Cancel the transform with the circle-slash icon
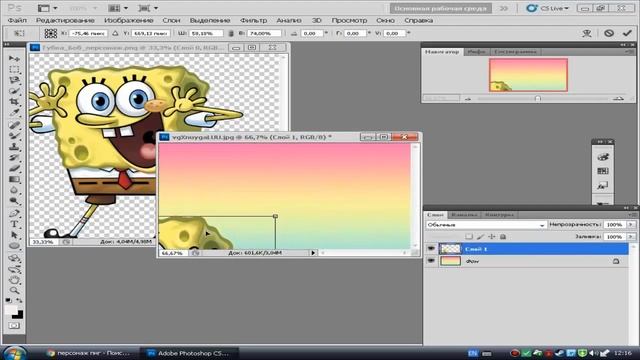 609,33
